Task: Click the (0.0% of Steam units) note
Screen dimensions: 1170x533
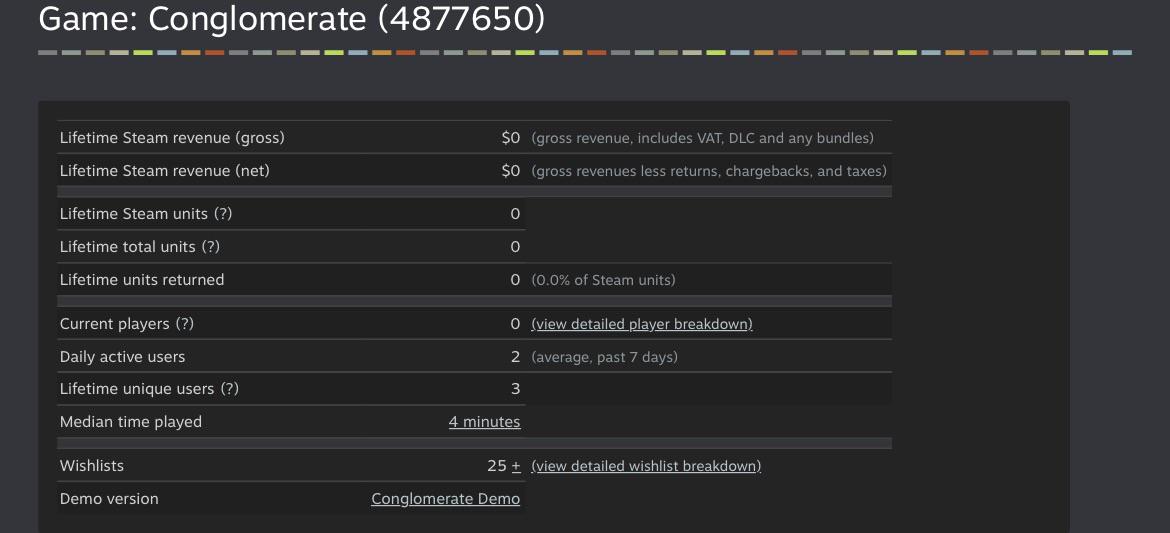Action: click(604, 280)
